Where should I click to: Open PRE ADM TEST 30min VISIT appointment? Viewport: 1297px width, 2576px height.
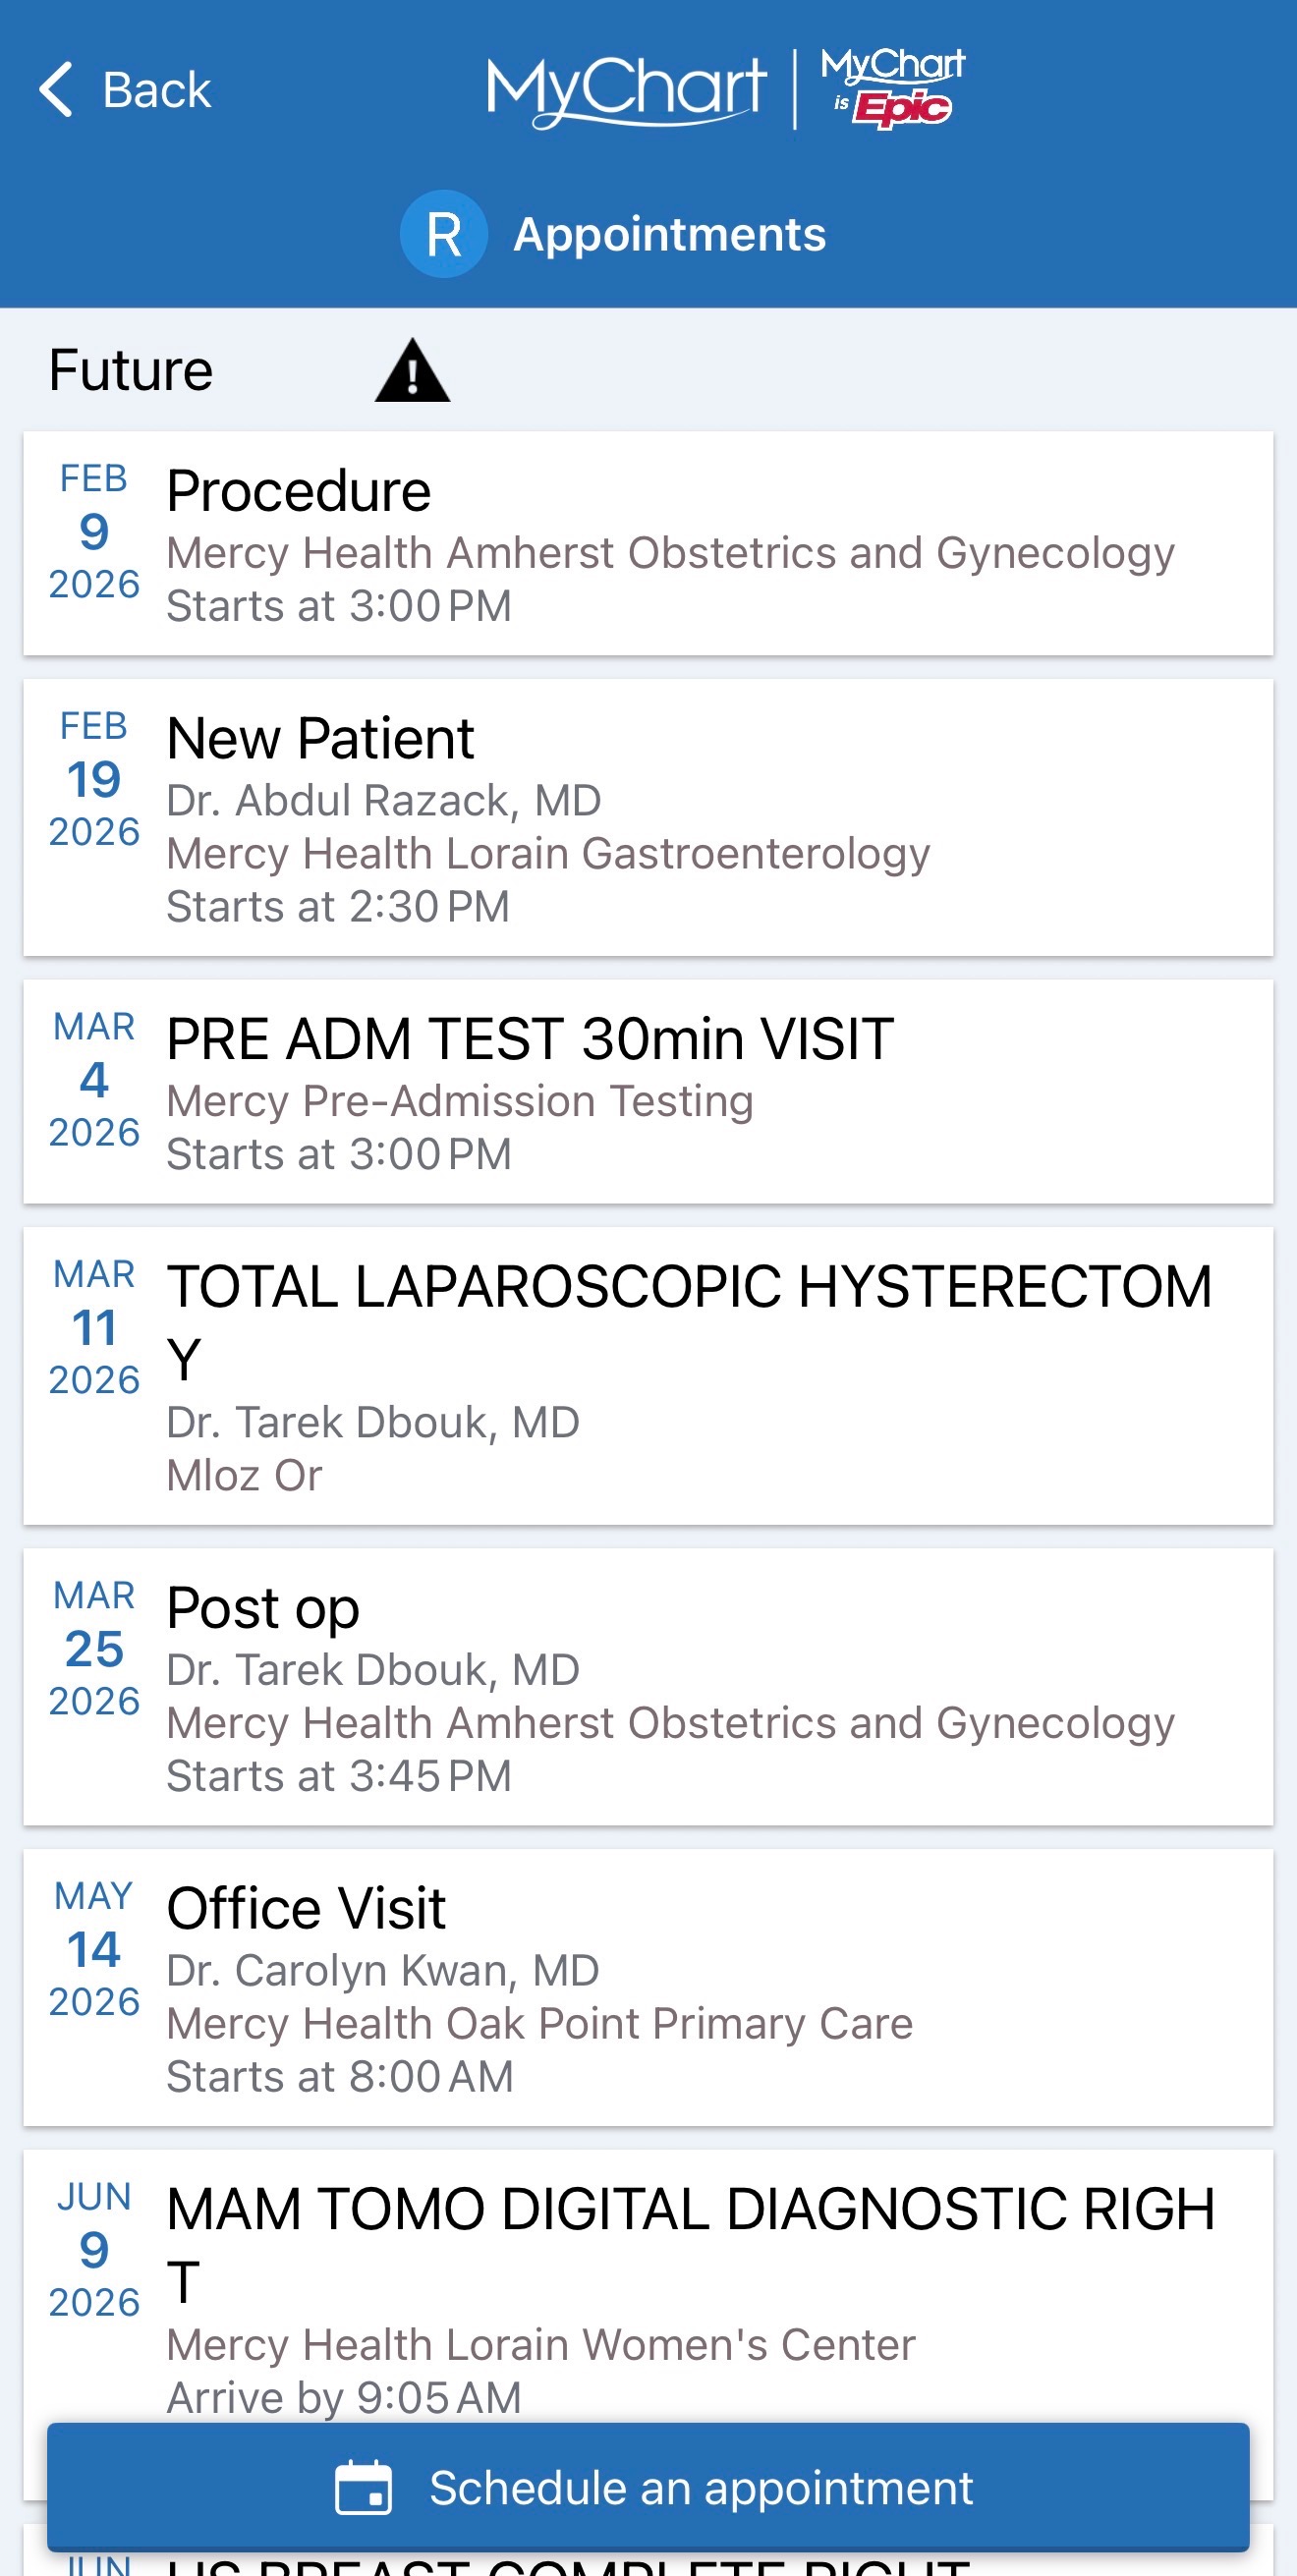pyautogui.click(x=648, y=1092)
